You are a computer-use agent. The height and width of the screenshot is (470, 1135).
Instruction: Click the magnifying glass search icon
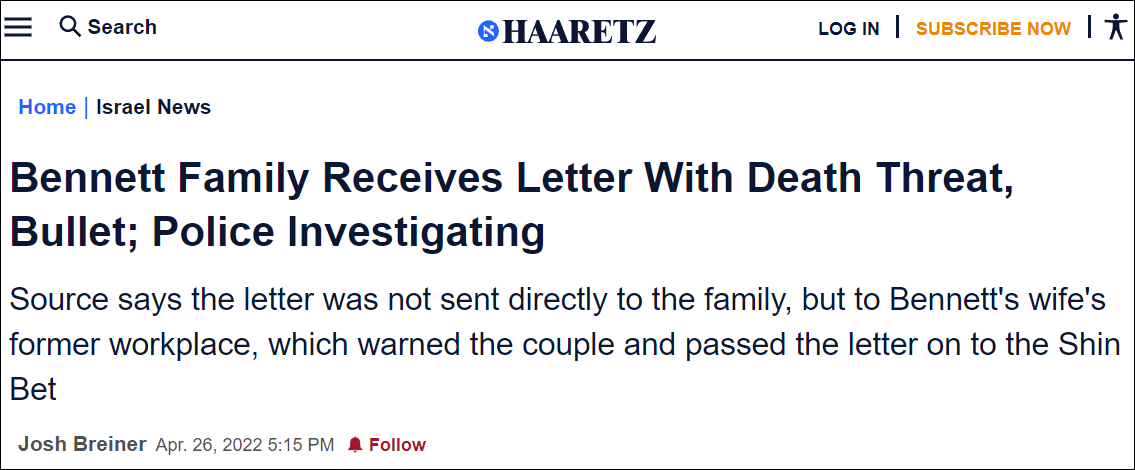(70, 27)
